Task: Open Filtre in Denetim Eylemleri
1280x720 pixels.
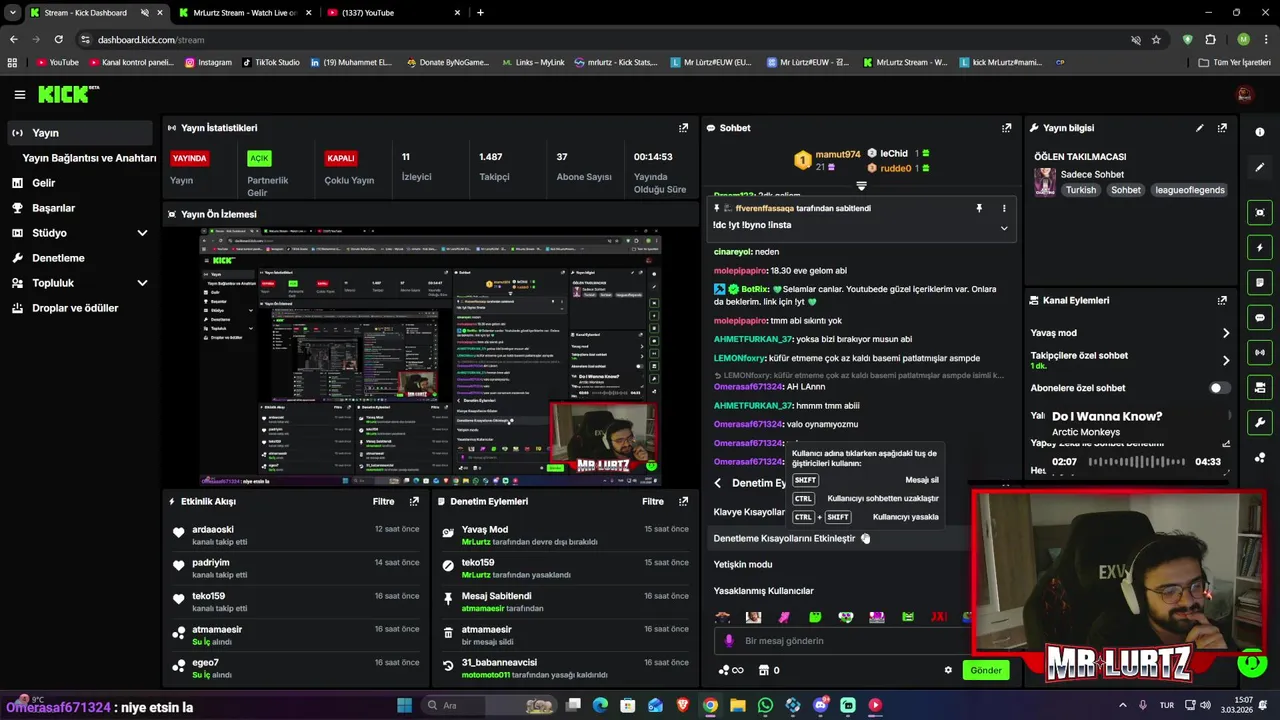Action: click(x=653, y=502)
